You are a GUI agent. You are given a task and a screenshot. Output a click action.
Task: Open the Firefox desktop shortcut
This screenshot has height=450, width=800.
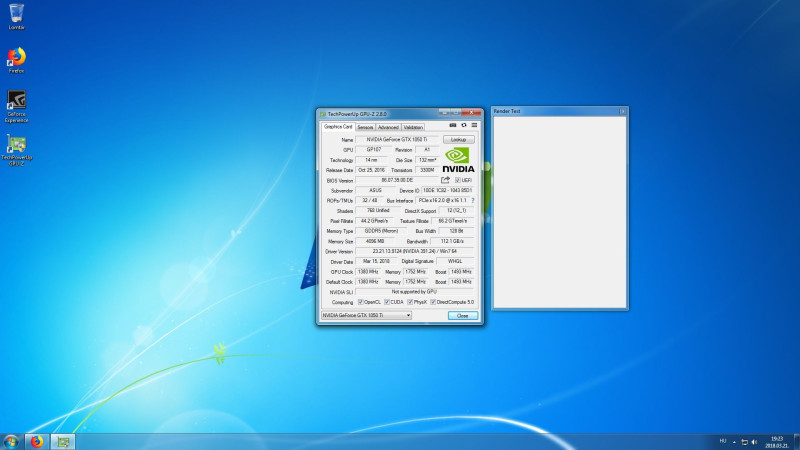(16, 60)
